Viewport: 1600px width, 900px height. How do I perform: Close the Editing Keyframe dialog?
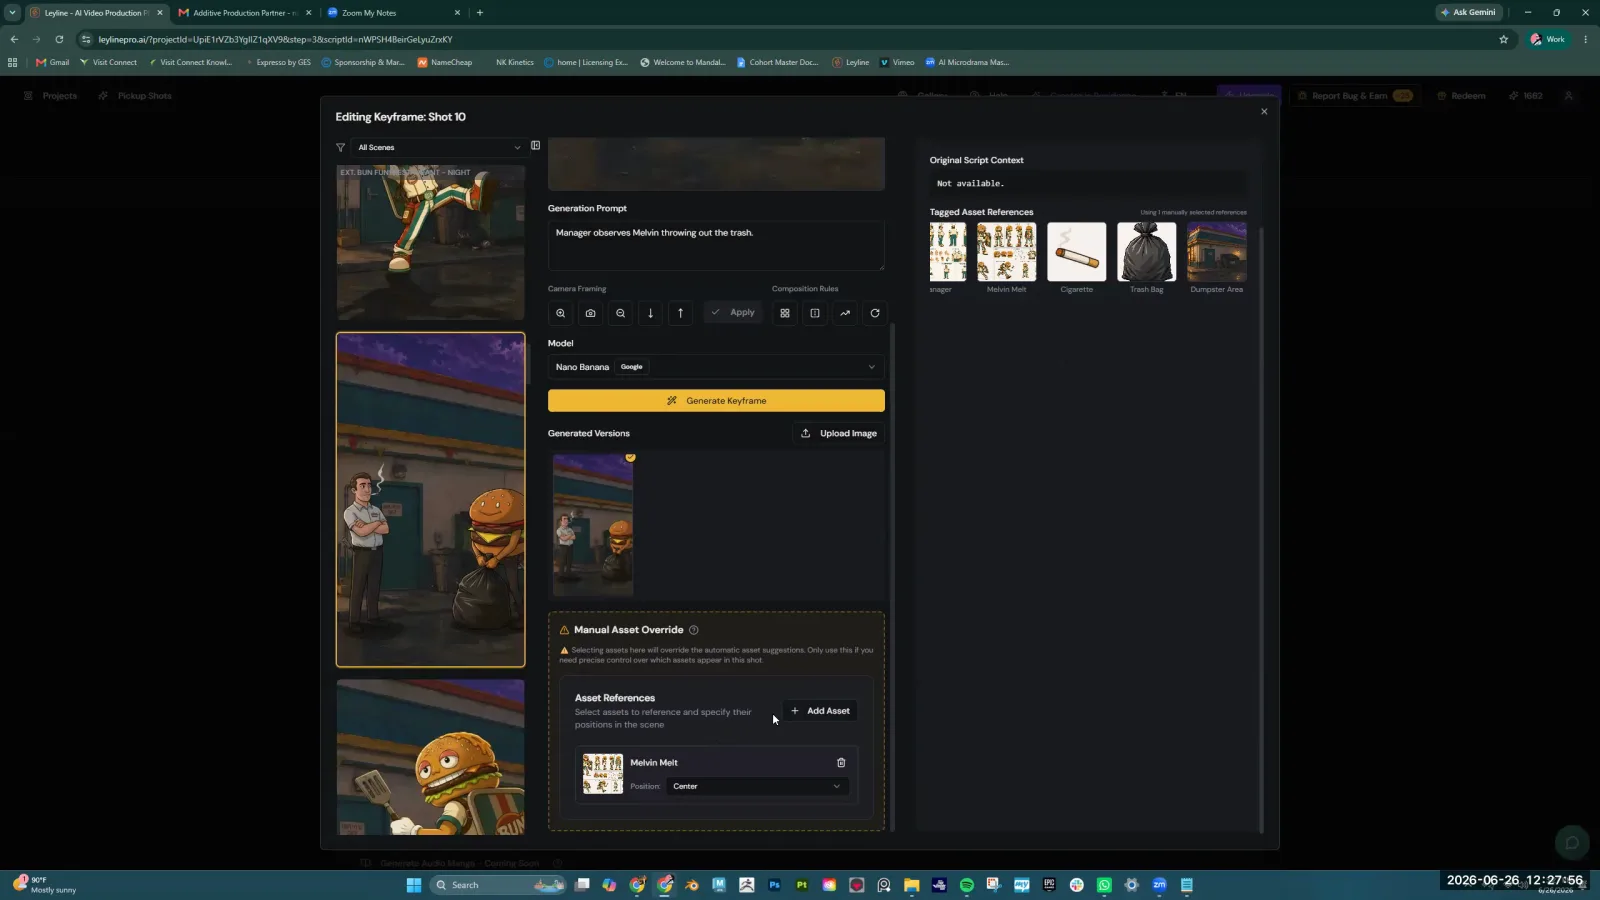pos(1264,111)
